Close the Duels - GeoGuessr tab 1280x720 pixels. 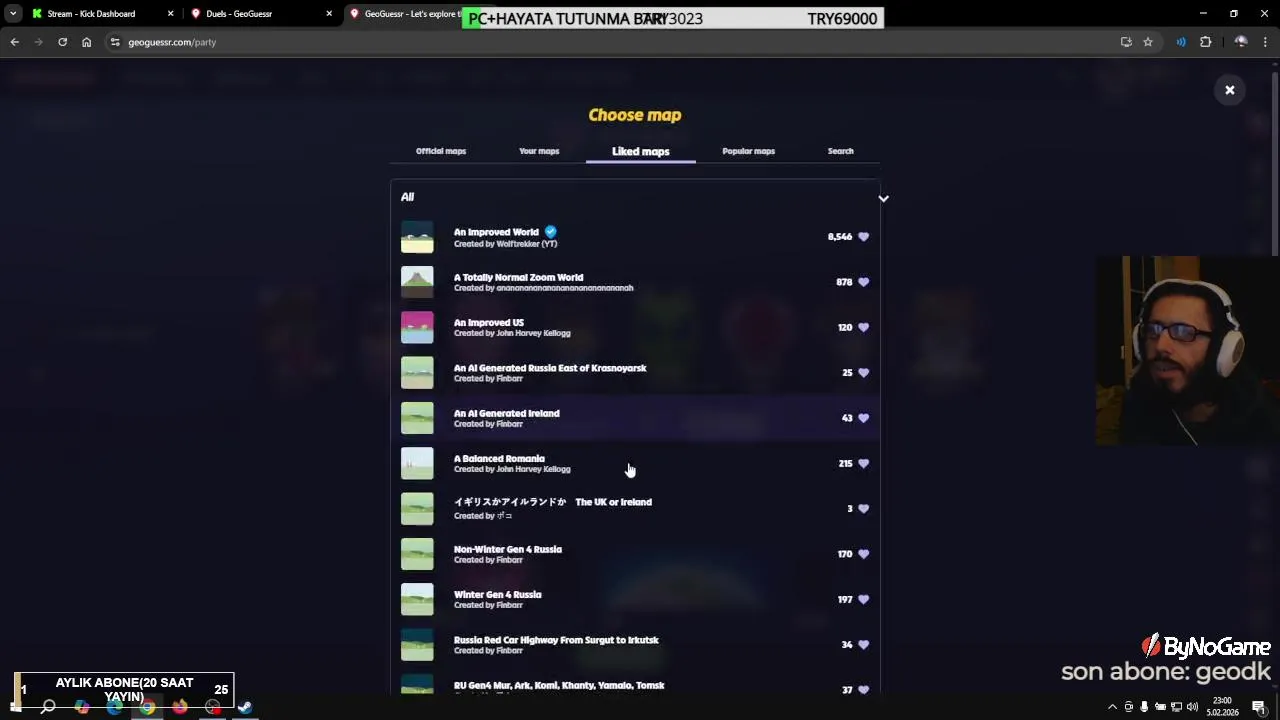[330, 14]
